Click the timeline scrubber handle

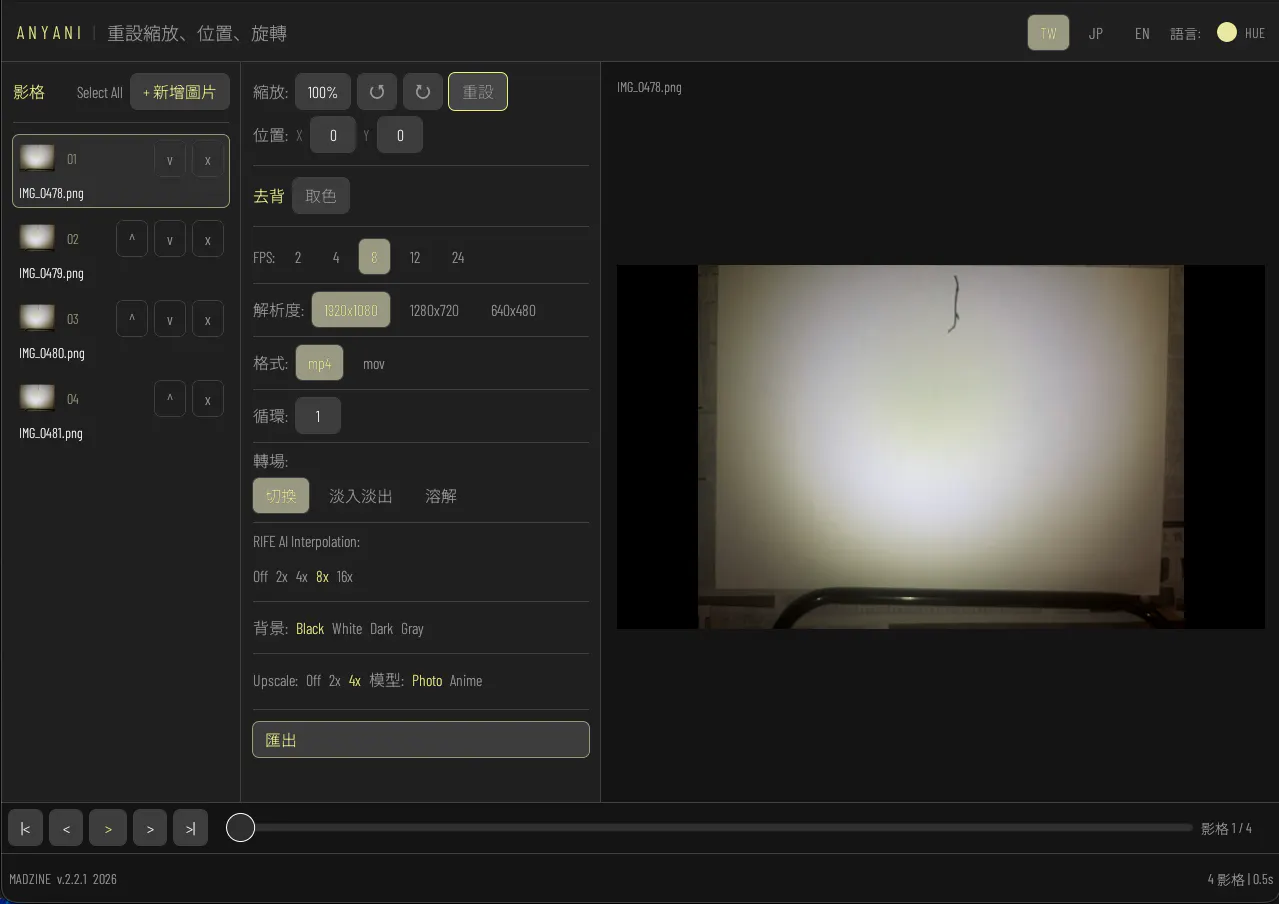point(240,827)
